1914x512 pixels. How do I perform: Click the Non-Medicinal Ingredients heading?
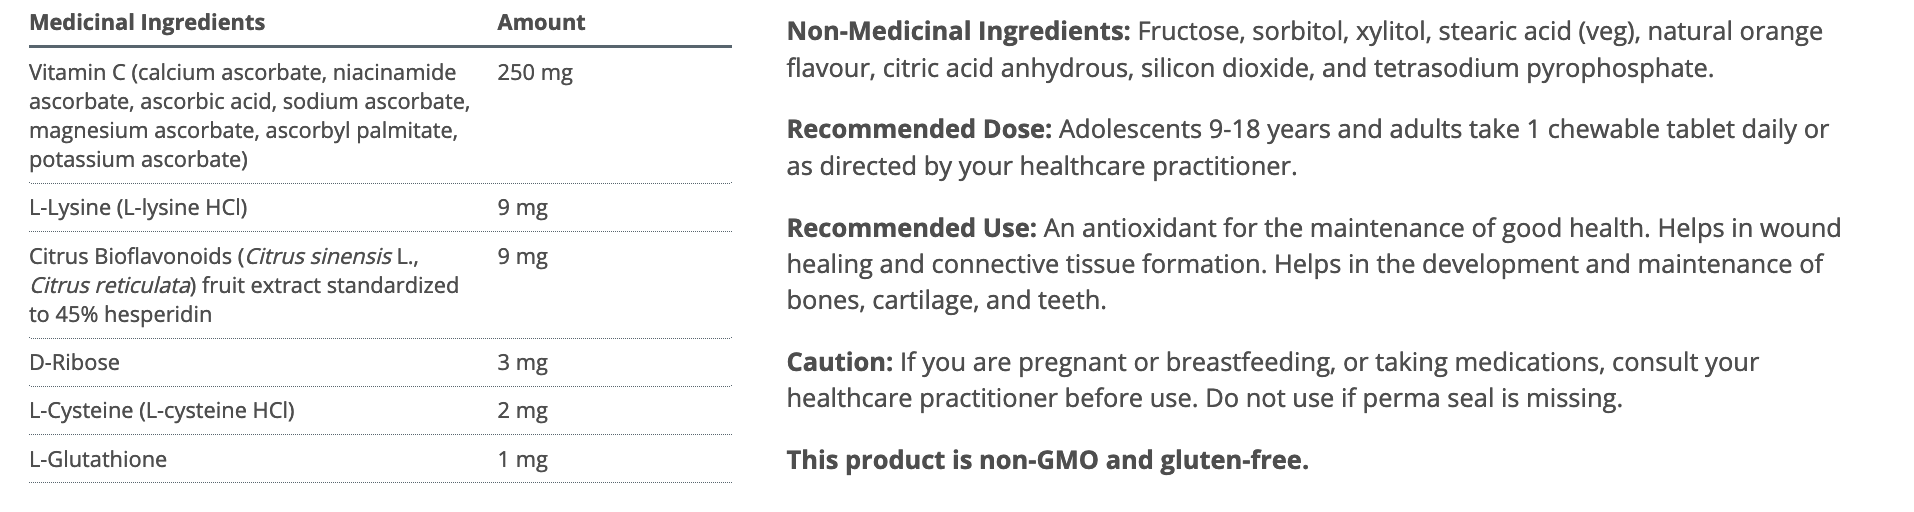[x=958, y=31]
